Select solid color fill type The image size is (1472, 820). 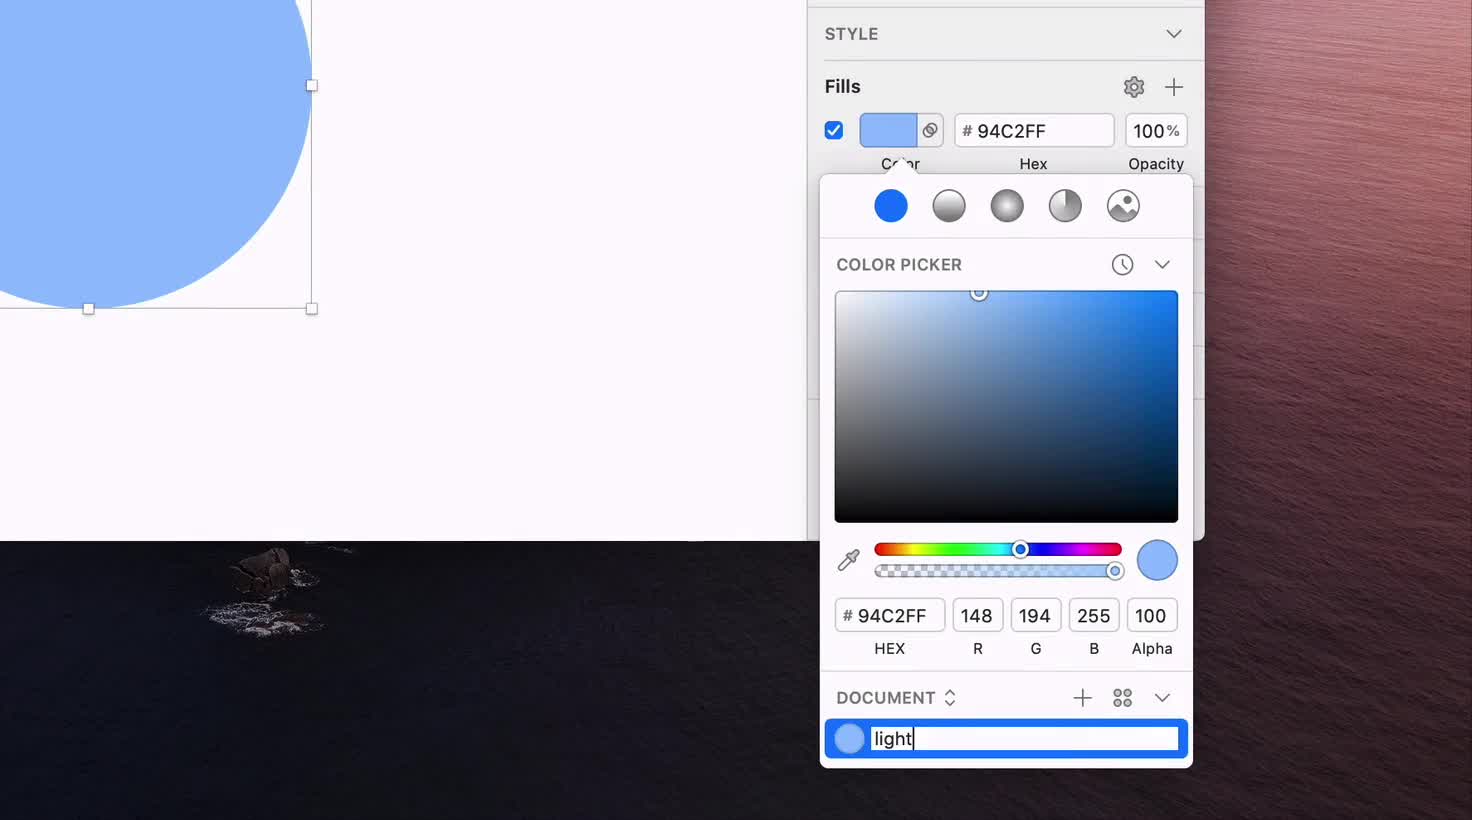[890, 206]
